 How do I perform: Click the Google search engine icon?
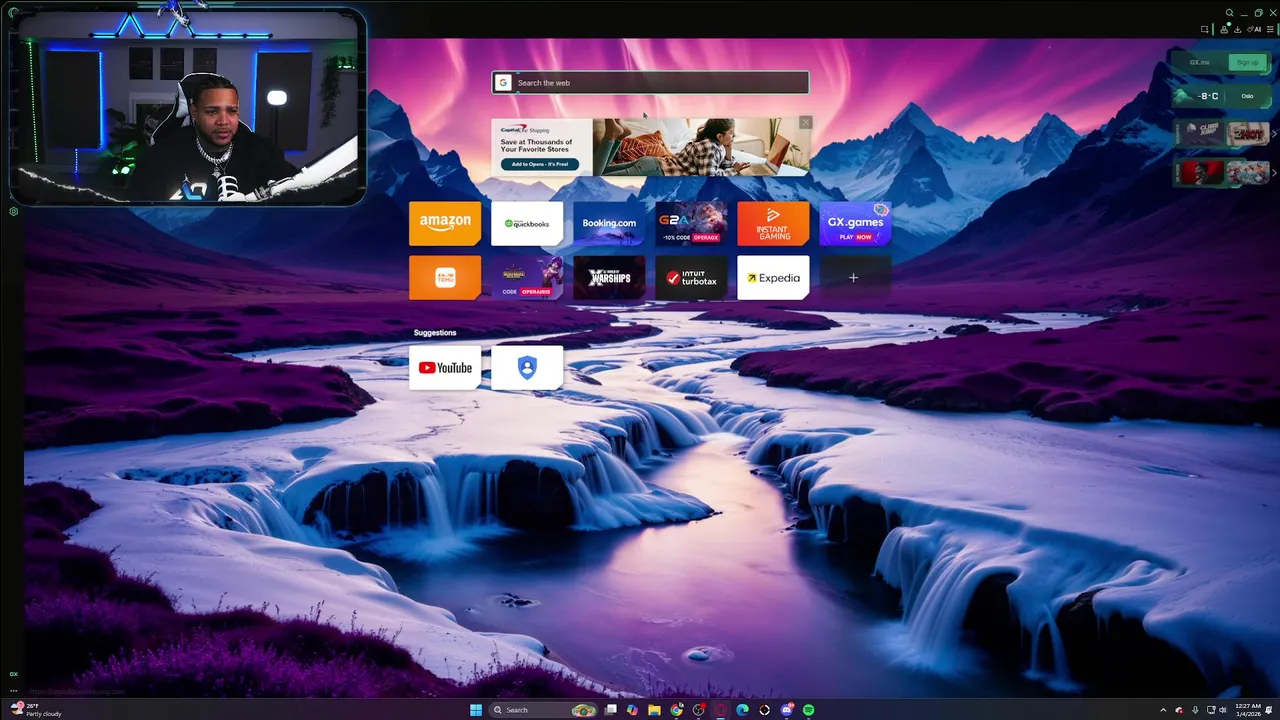[504, 83]
